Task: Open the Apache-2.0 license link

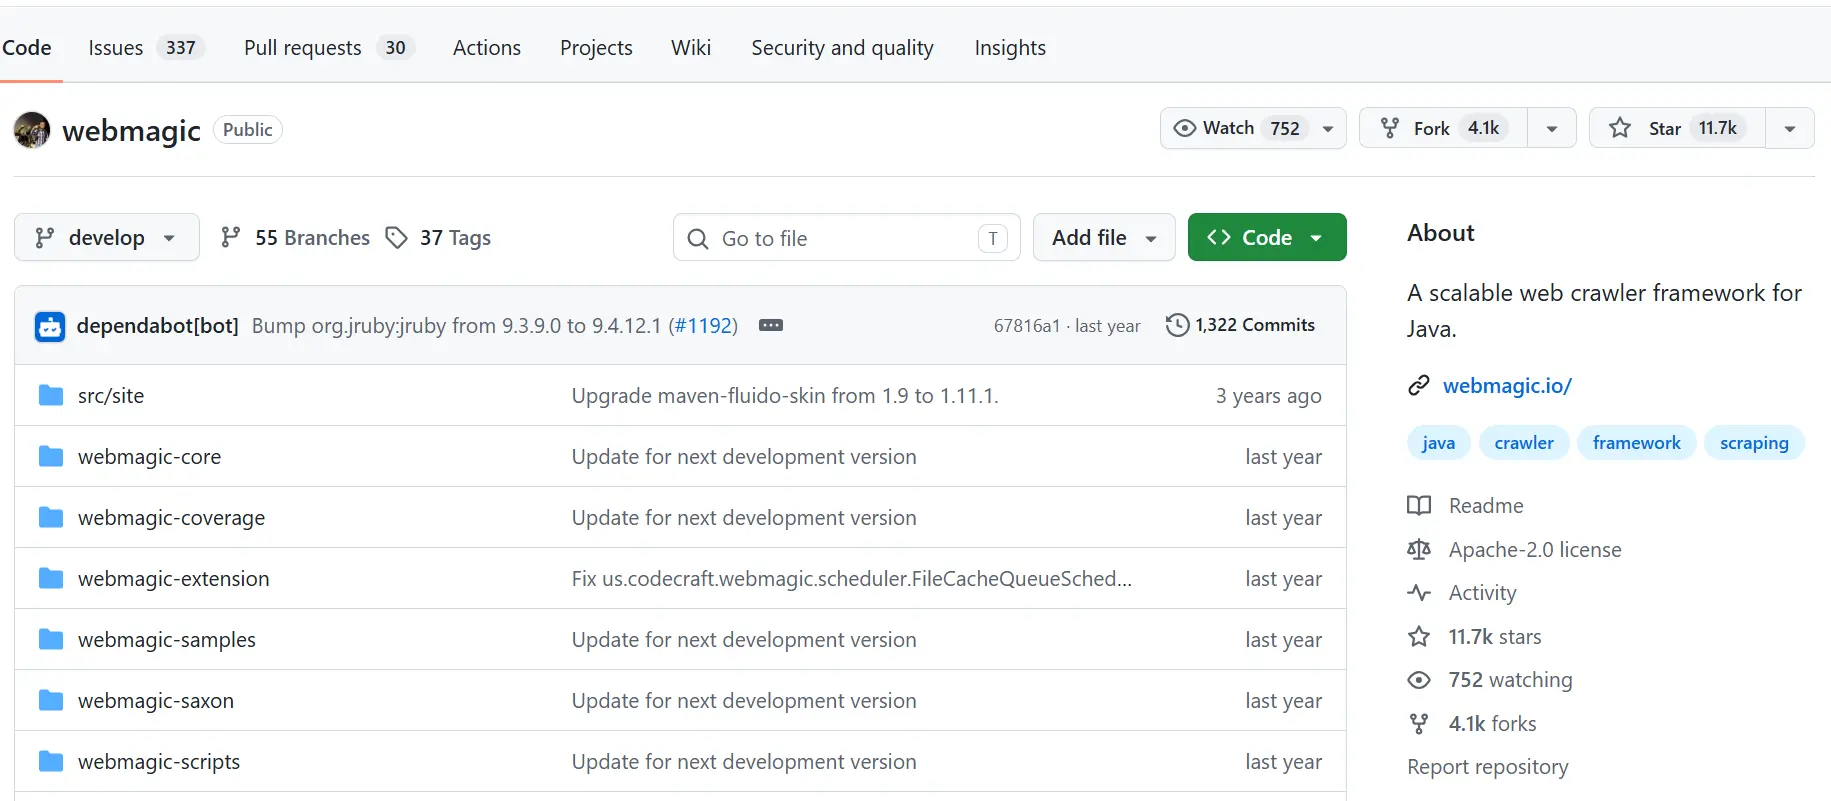Action: (x=1535, y=550)
